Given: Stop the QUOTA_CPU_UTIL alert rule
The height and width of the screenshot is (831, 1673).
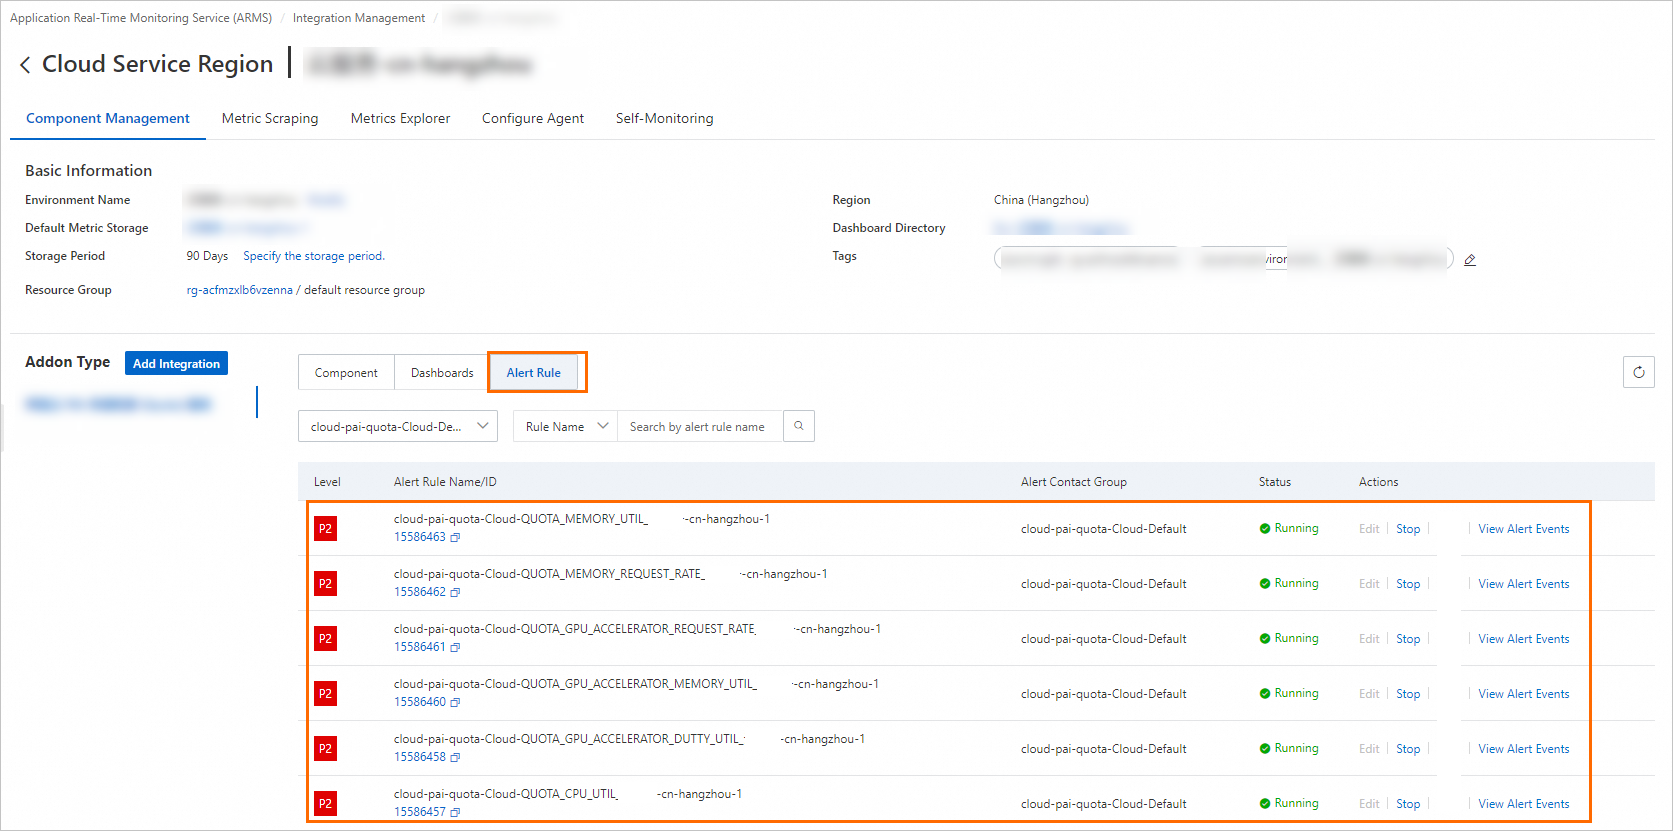Looking at the screenshot, I should [1408, 804].
